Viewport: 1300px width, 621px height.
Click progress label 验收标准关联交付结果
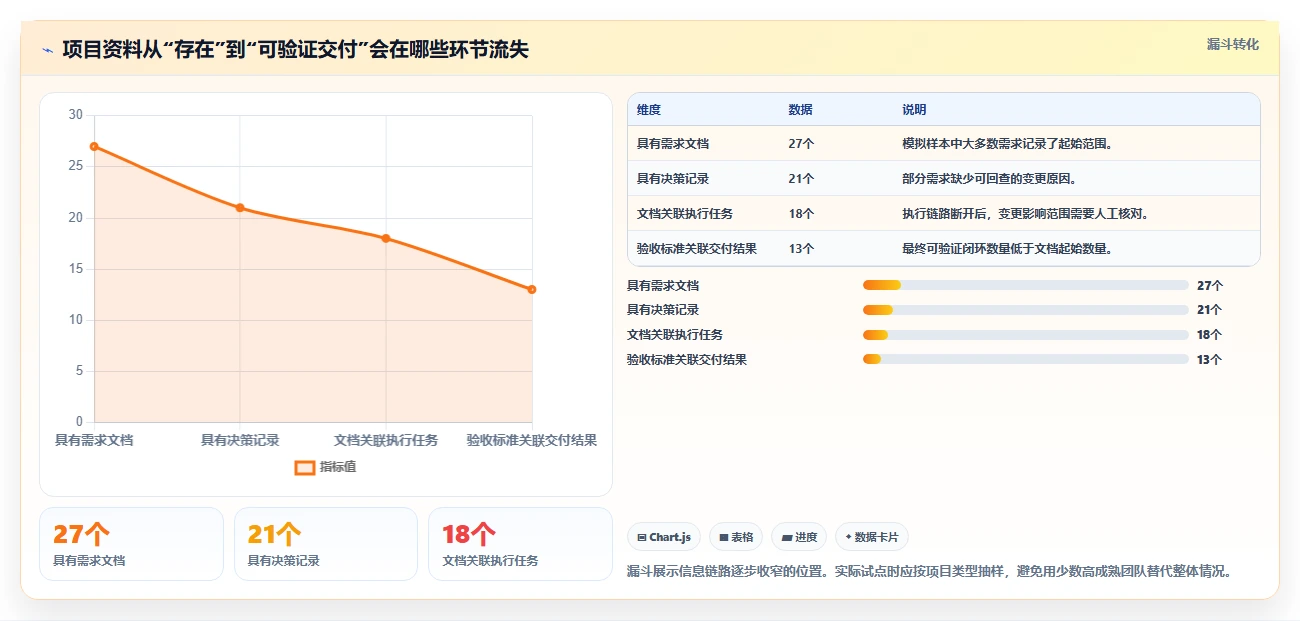tap(687, 359)
